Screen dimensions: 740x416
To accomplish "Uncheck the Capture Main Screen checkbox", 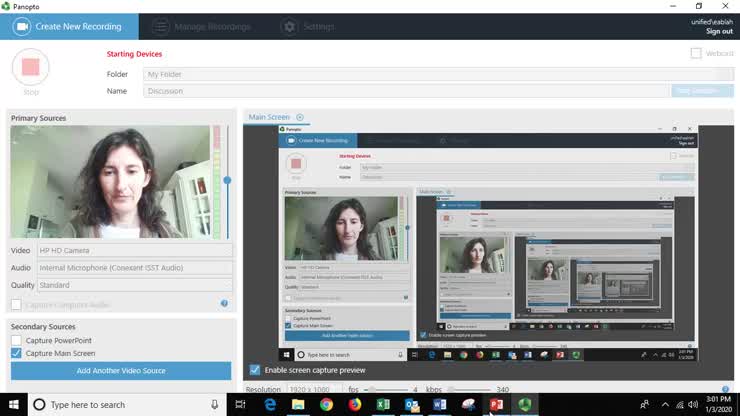I will 16,353.
